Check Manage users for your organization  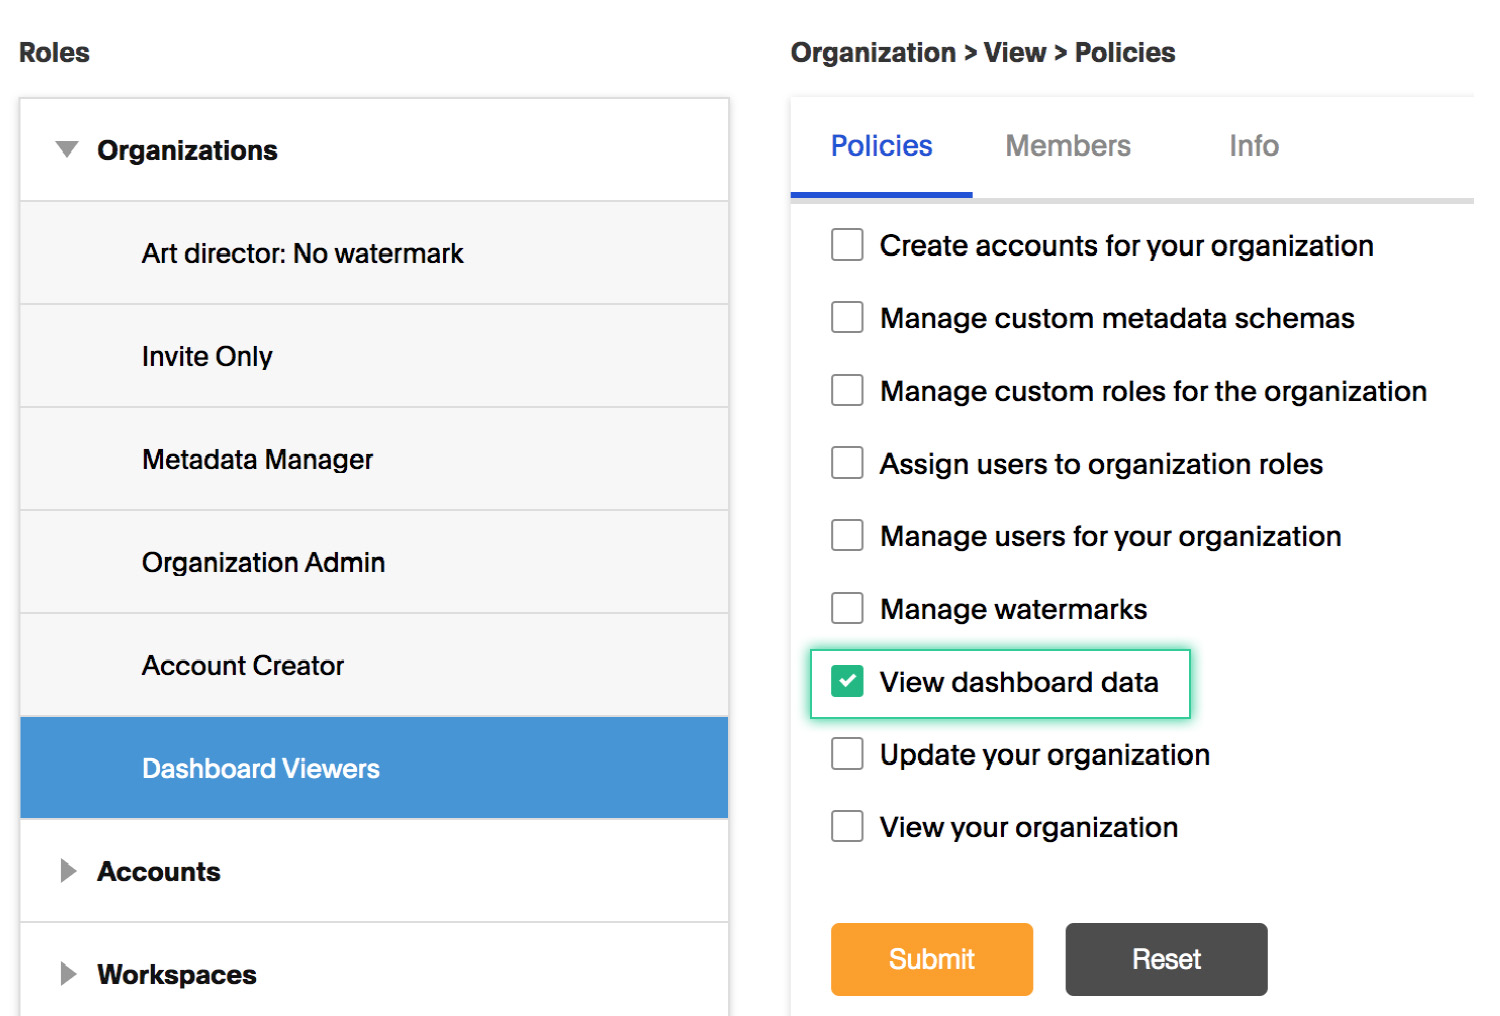click(847, 536)
